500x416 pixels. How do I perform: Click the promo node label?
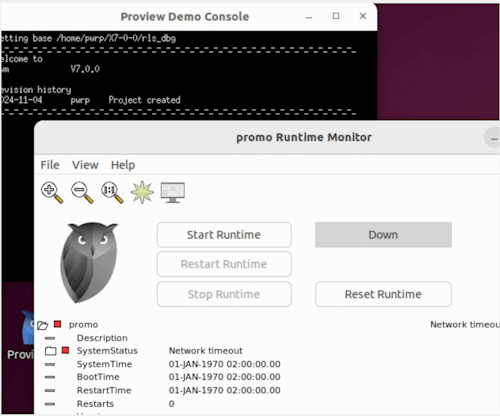(x=83, y=325)
